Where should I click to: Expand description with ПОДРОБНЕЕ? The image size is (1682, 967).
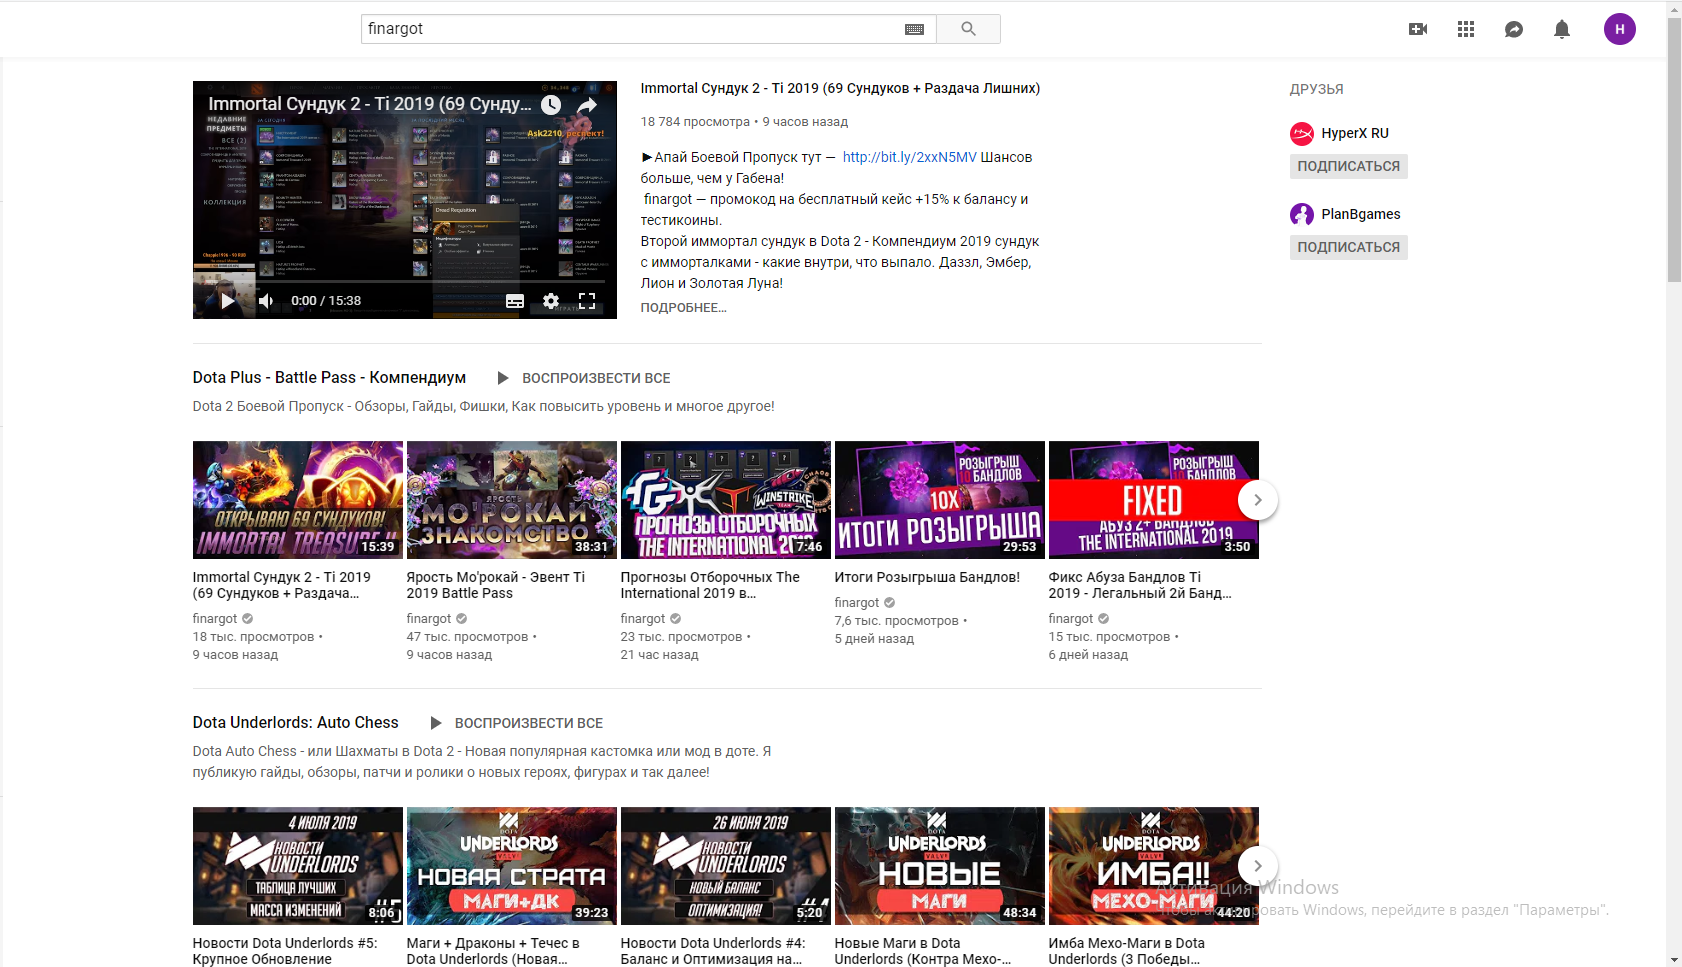coord(683,307)
